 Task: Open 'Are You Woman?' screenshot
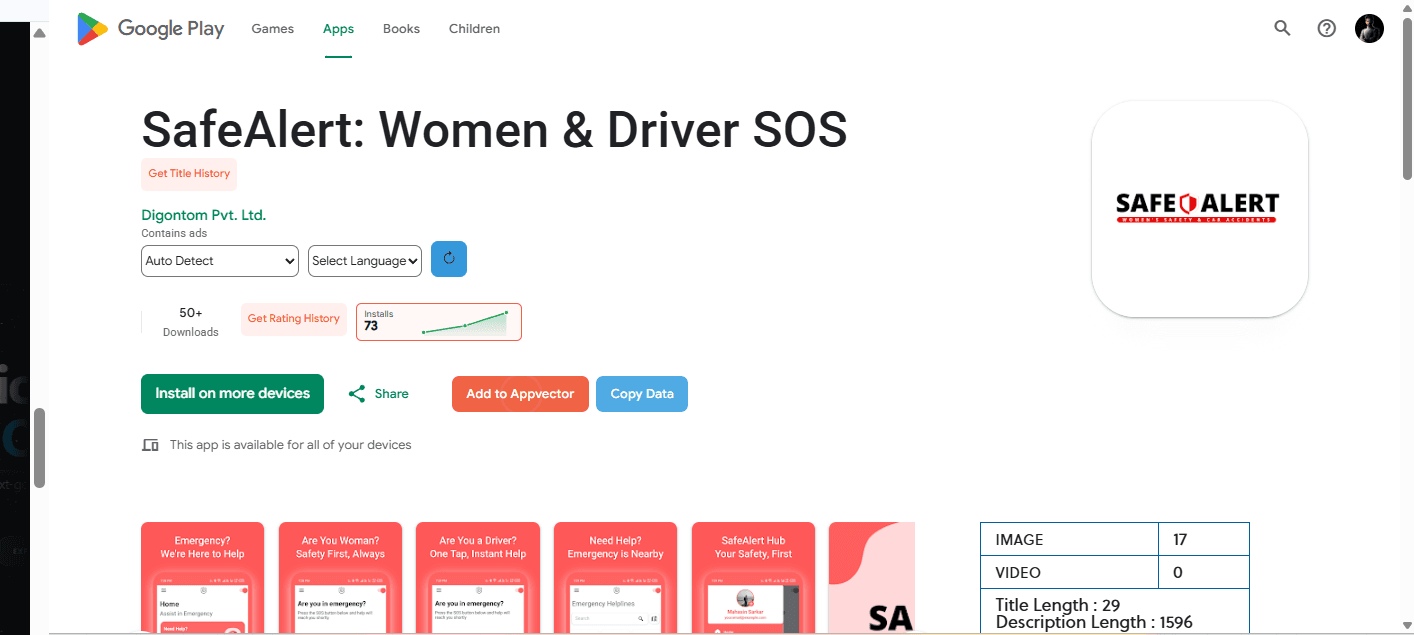point(340,578)
